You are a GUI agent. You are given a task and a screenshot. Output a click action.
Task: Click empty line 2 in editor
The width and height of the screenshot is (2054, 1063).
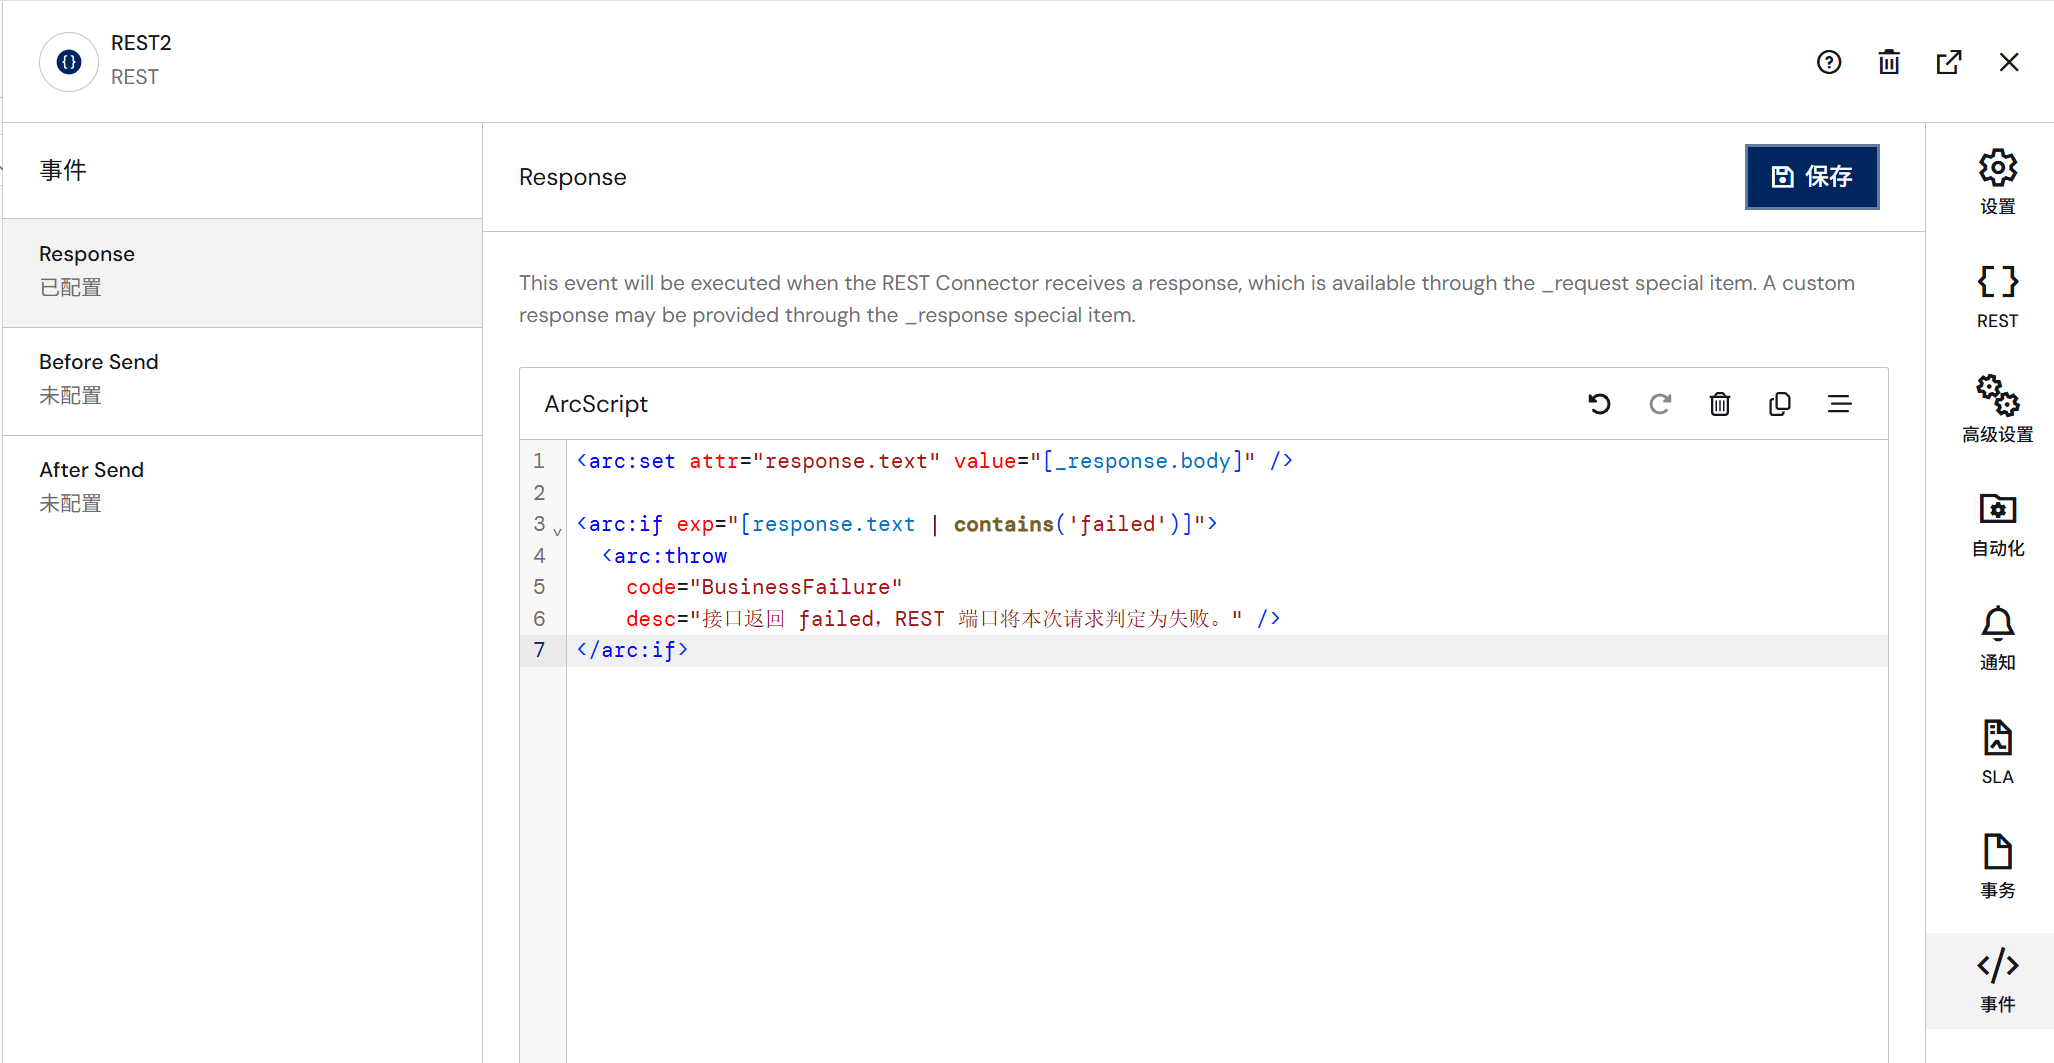tap(1227, 493)
